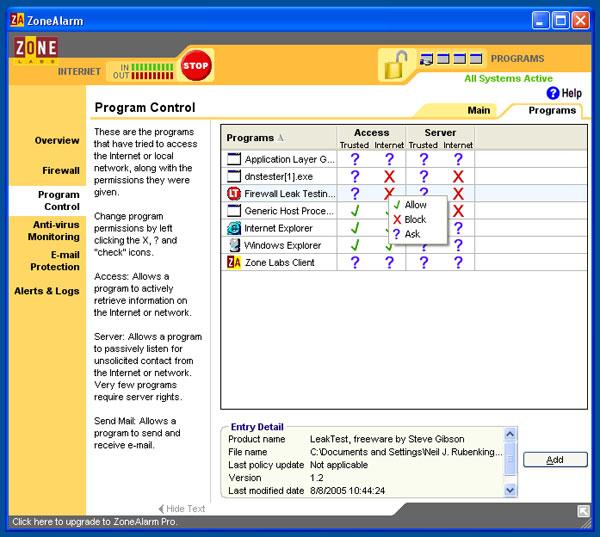This screenshot has height=537, width=600.
Task: Click the Entry Detail scrollbar thumb
Action: (x=510, y=459)
